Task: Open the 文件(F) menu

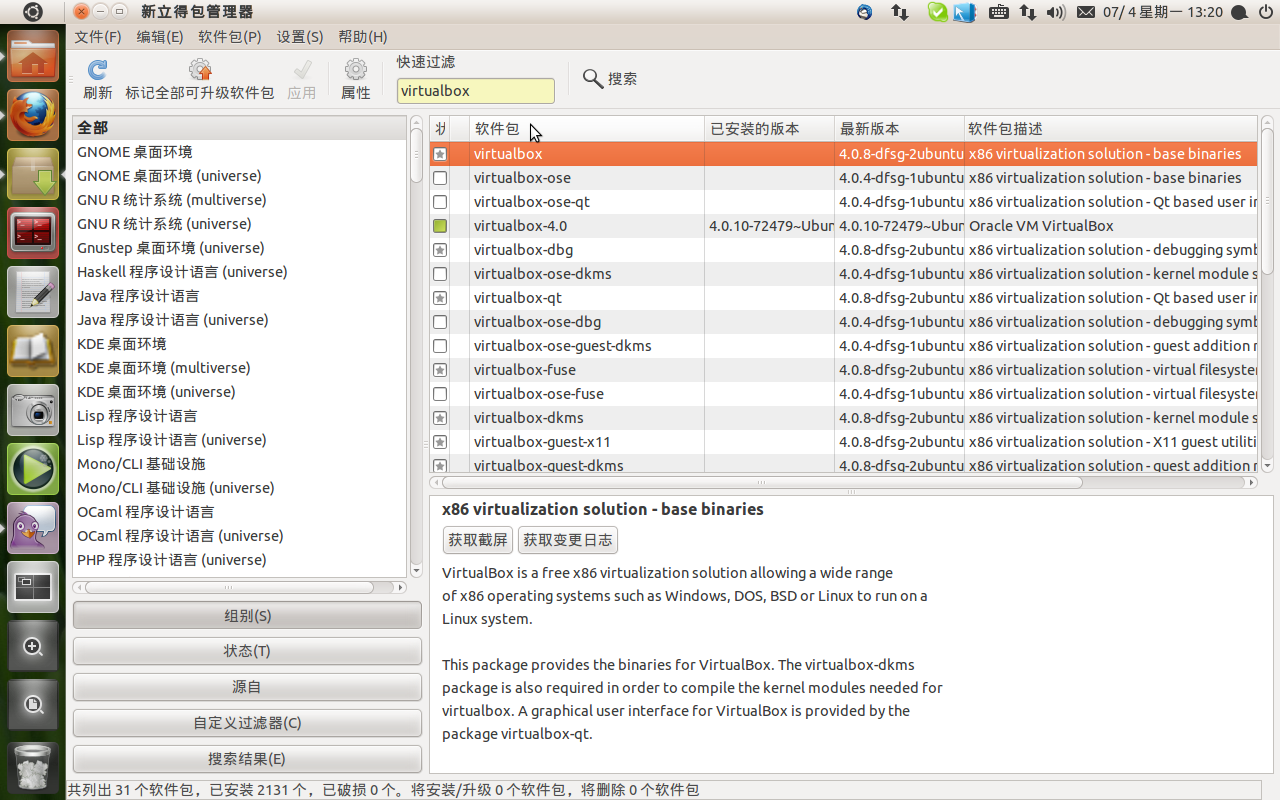Action: 98,36
